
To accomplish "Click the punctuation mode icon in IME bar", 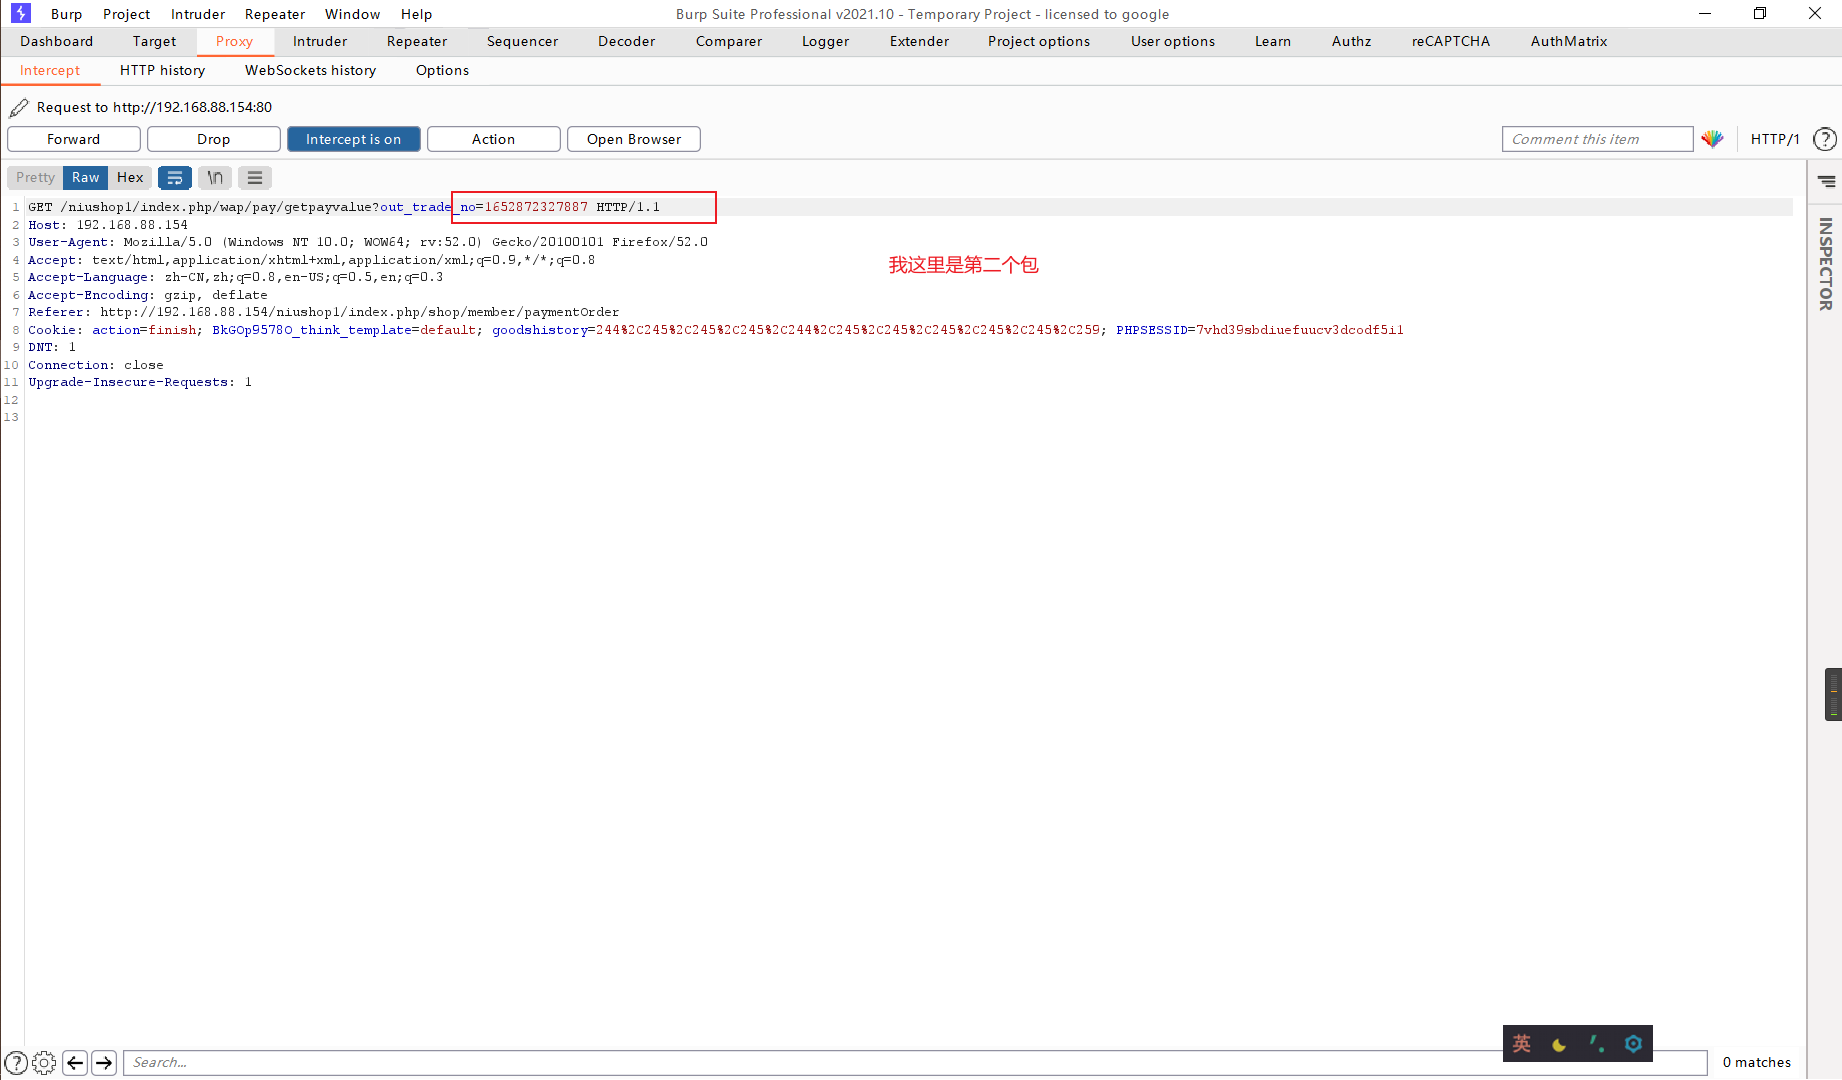I will (1596, 1044).
